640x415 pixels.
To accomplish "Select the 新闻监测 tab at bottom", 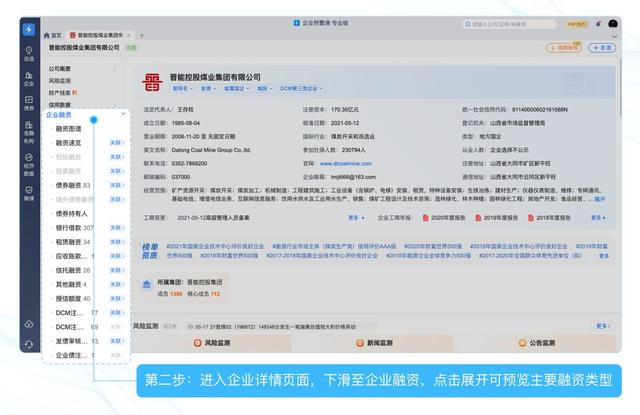I will coord(374,343).
